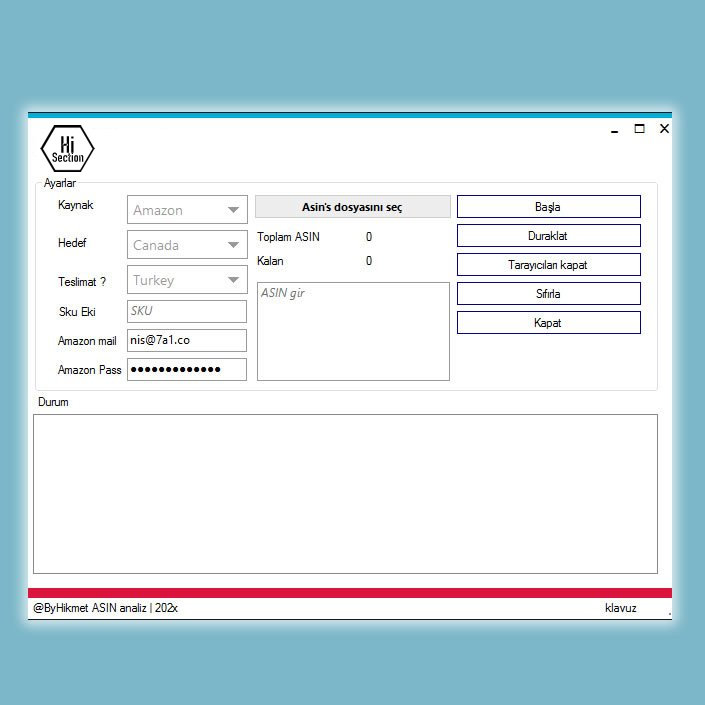Open the Teslimat Turkey dropdown
705x705 pixels.
[x=187, y=280]
